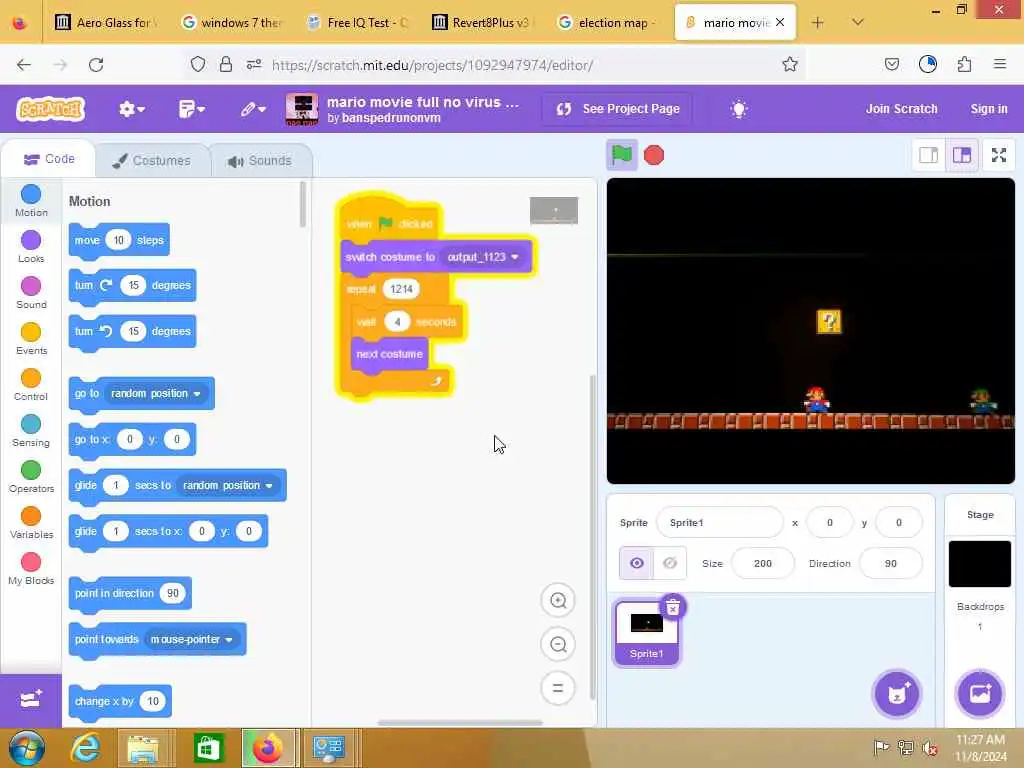Open author banspedrunonvm profile link
This screenshot has width=1024, height=768.
pyautogui.click(x=391, y=118)
